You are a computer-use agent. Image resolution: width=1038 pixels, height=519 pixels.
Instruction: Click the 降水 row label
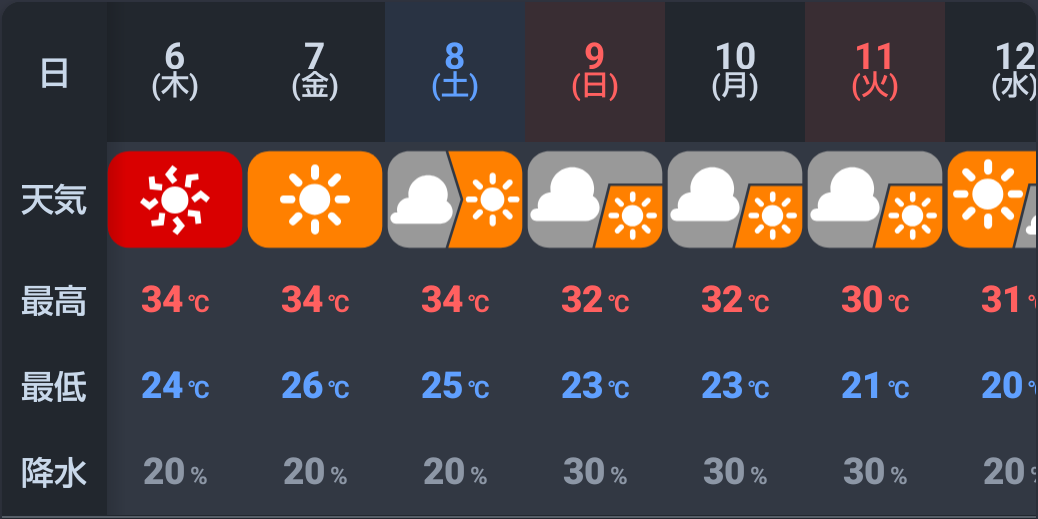(x=54, y=473)
